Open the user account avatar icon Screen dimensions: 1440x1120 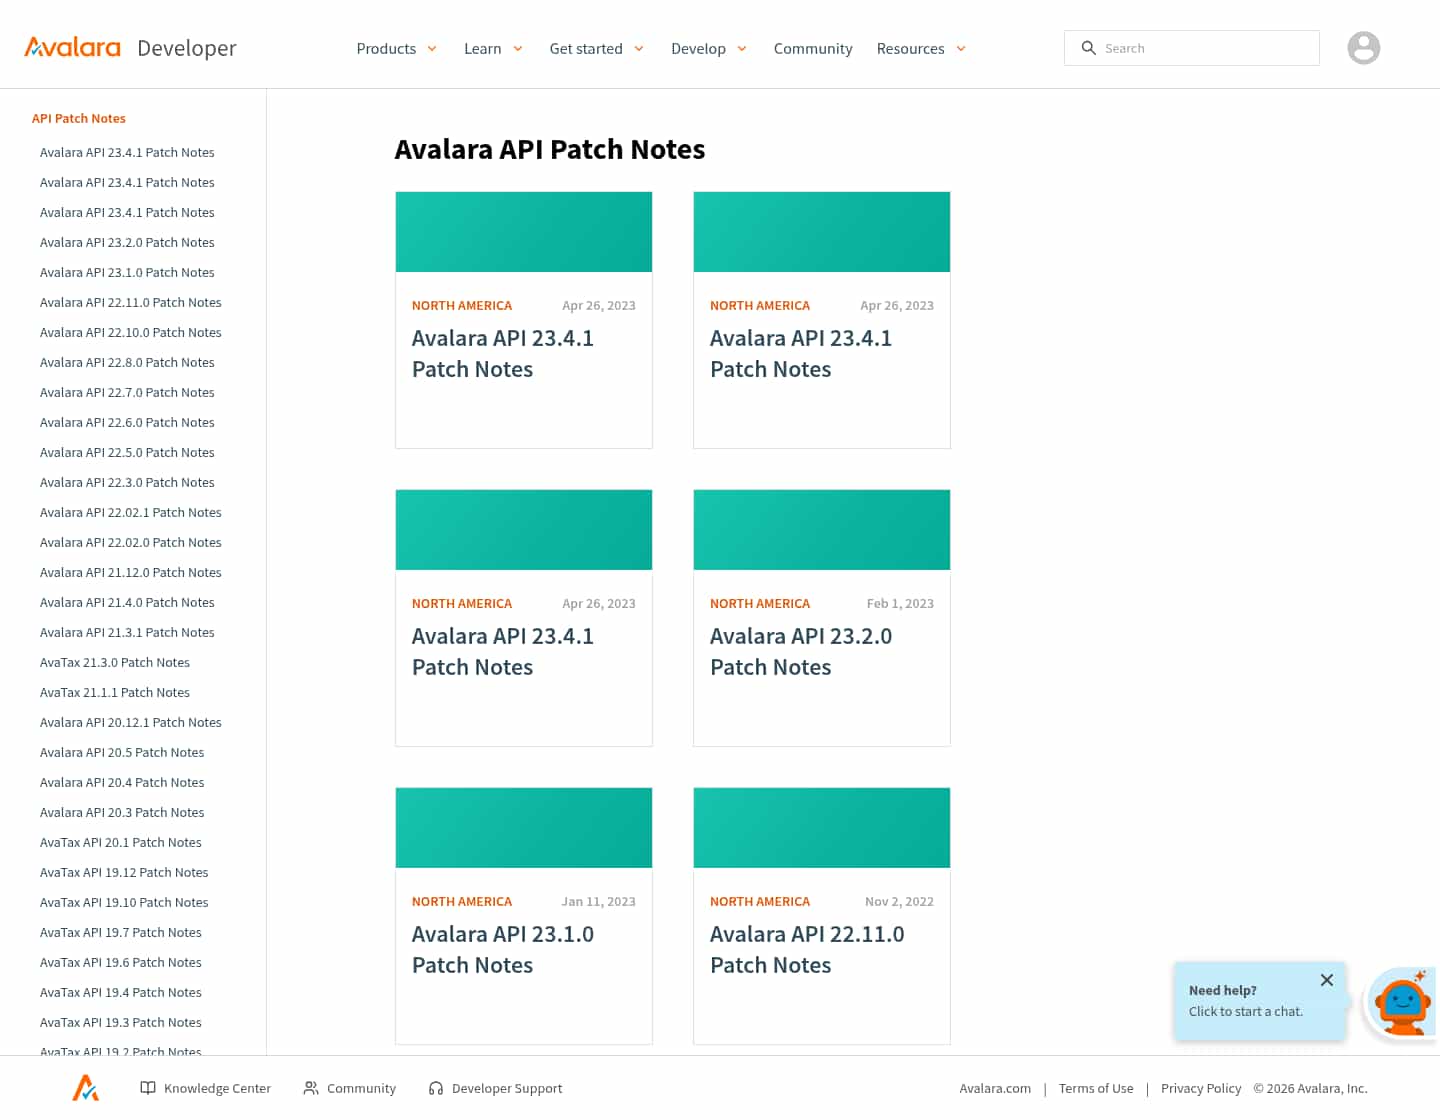point(1363,48)
